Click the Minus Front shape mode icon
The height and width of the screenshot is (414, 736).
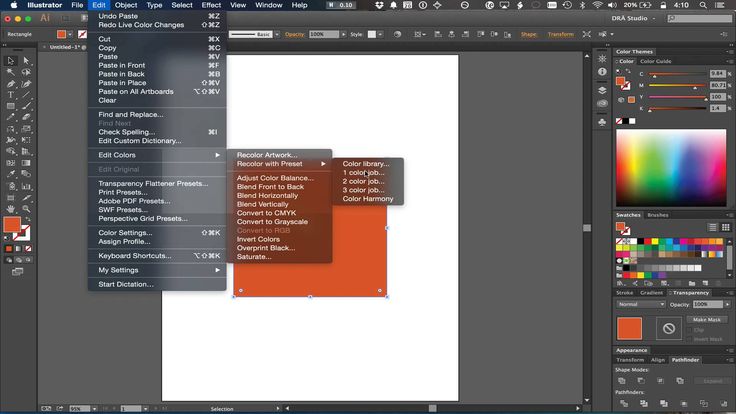click(x=641, y=381)
